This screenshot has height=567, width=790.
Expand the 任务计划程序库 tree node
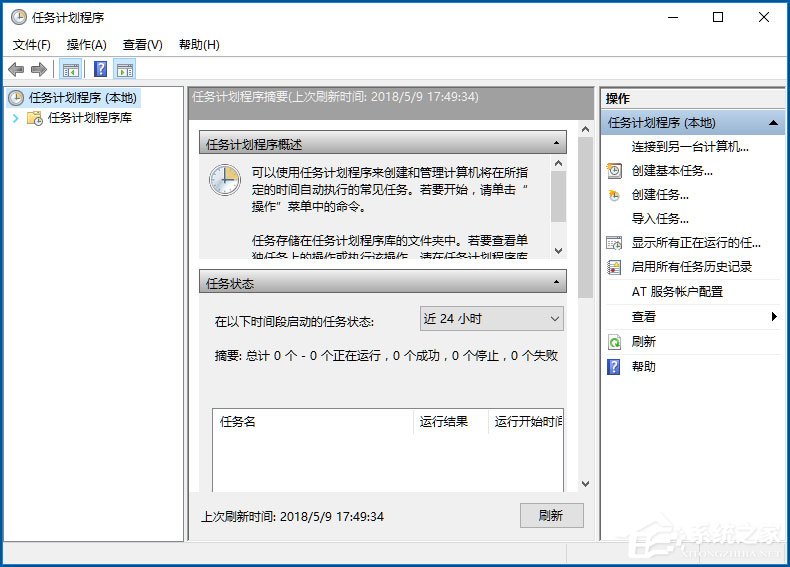16,118
